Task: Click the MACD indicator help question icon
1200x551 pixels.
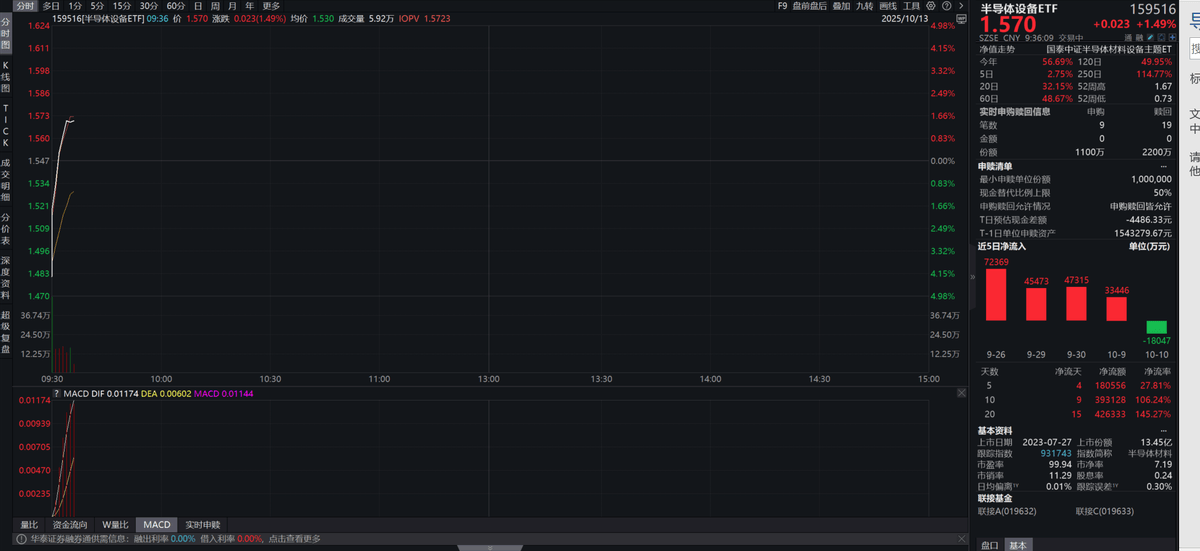Action: coord(56,394)
